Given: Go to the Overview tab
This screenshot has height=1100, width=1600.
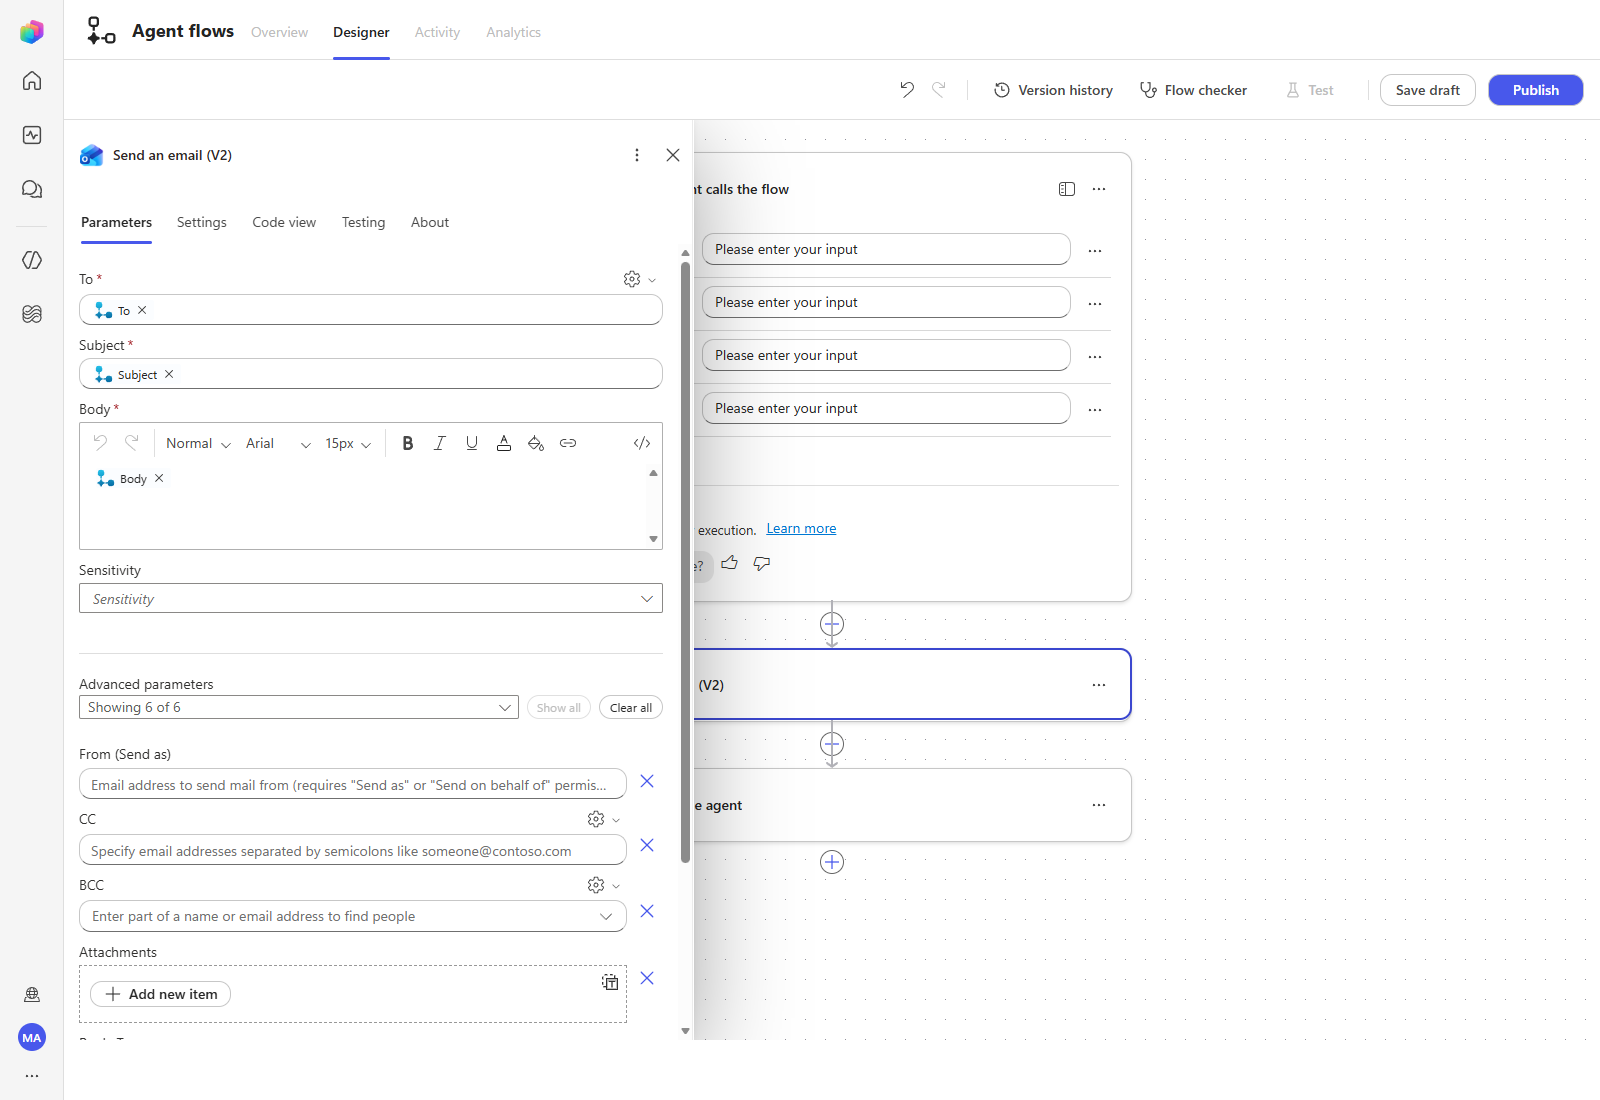Looking at the screenshot, I should 279,32.
